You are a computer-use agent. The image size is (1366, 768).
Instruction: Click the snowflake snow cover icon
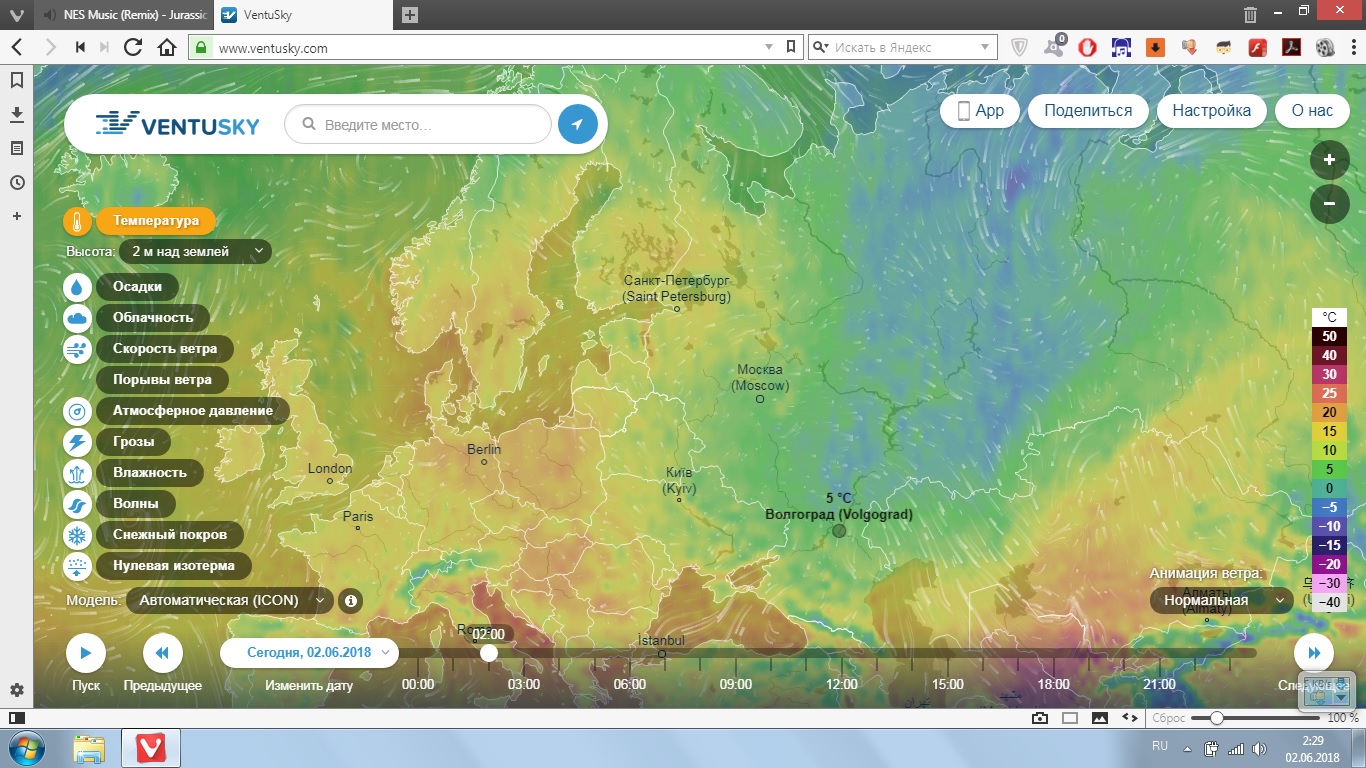(x=78, y=535)
